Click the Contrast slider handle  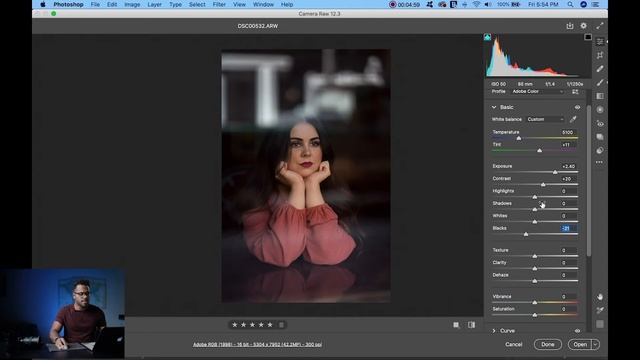click(x=543, y=184)
